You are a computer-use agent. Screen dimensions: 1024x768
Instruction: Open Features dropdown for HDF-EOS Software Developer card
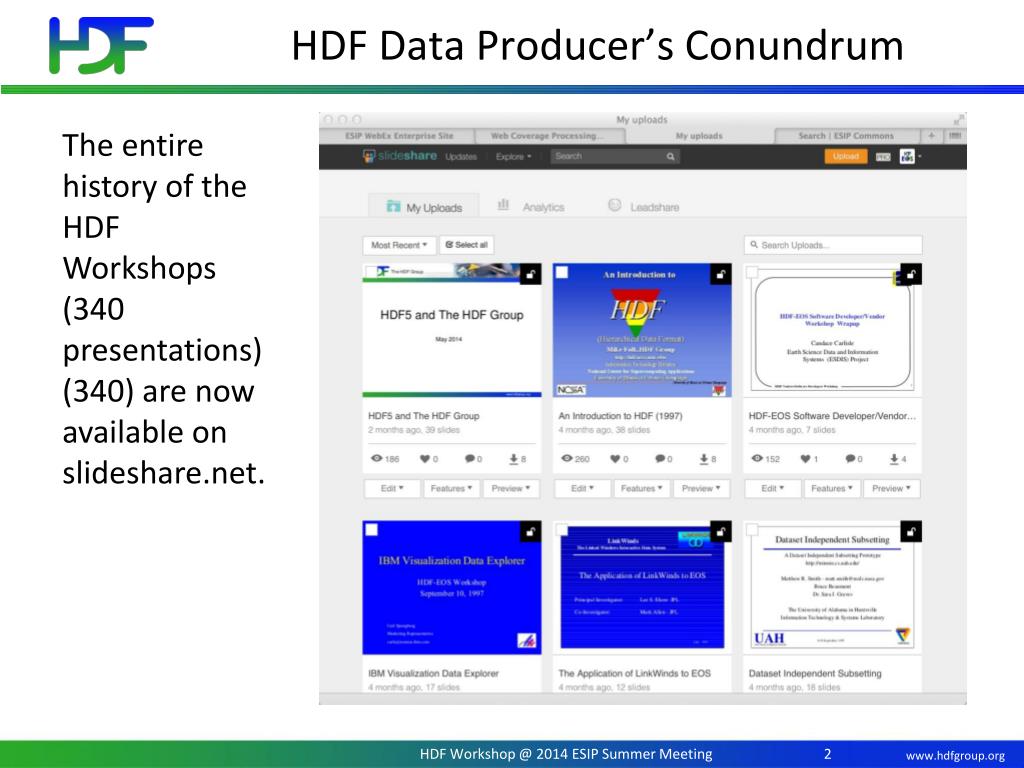click(x=831, y=488)
